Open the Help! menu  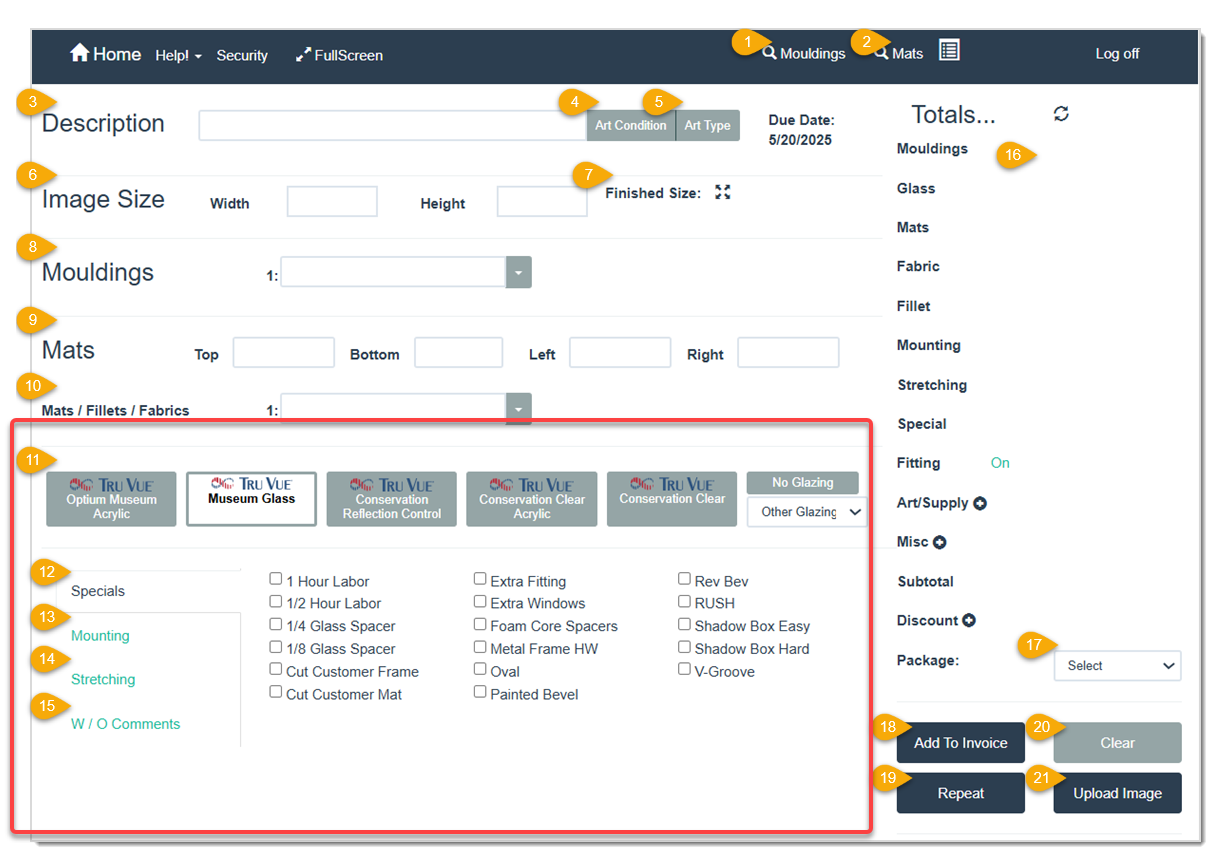pos(178,56)
